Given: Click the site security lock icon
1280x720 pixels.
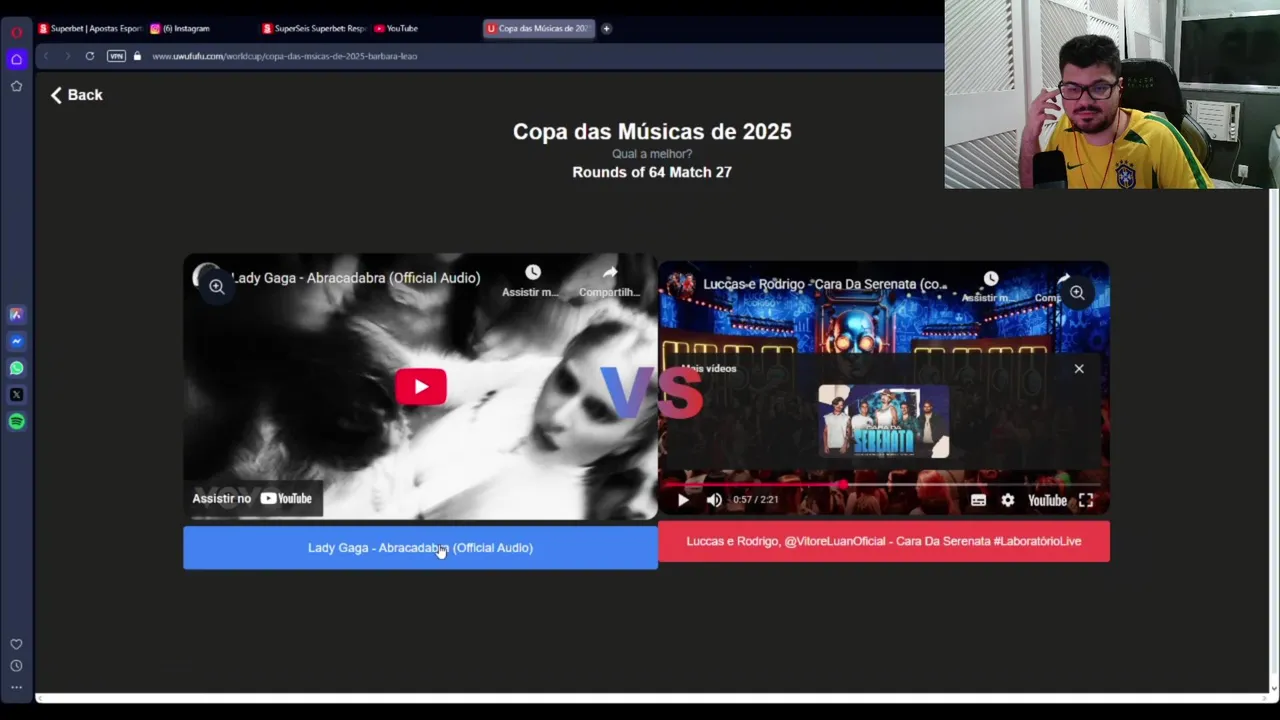Looking at the screenshot, I should [137, 56].
